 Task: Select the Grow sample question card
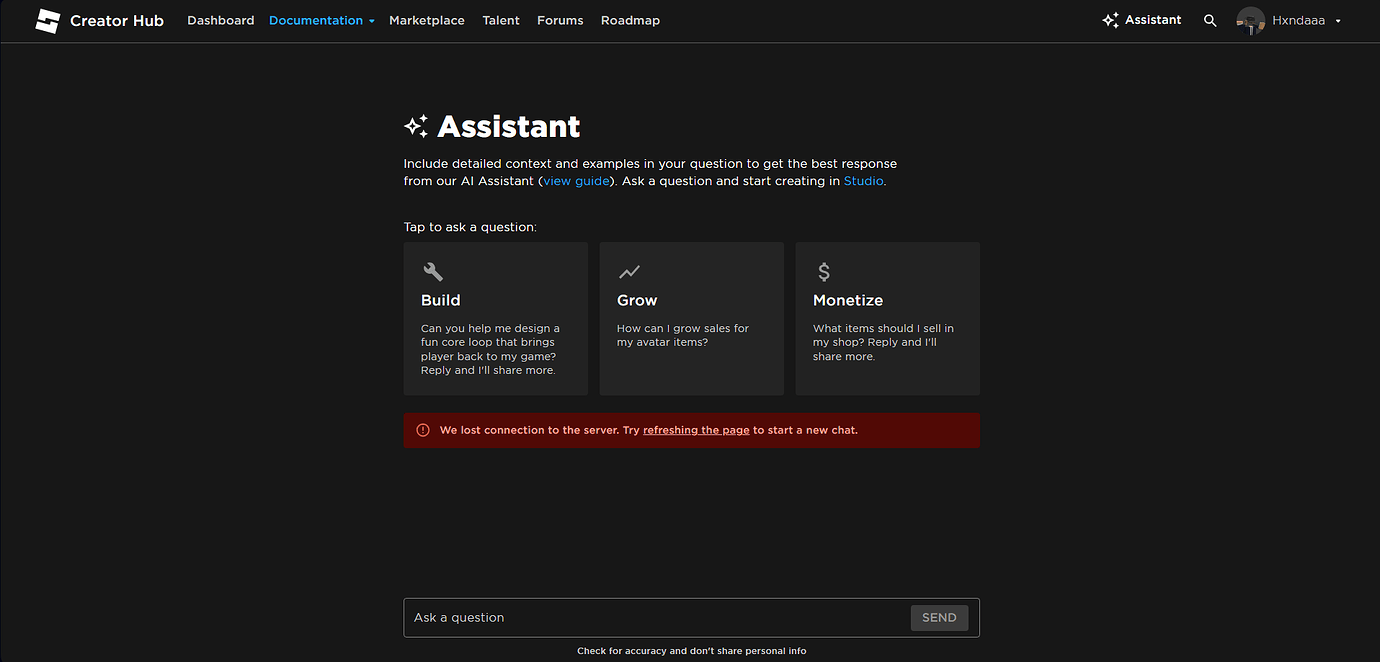(x=691, y=318)
